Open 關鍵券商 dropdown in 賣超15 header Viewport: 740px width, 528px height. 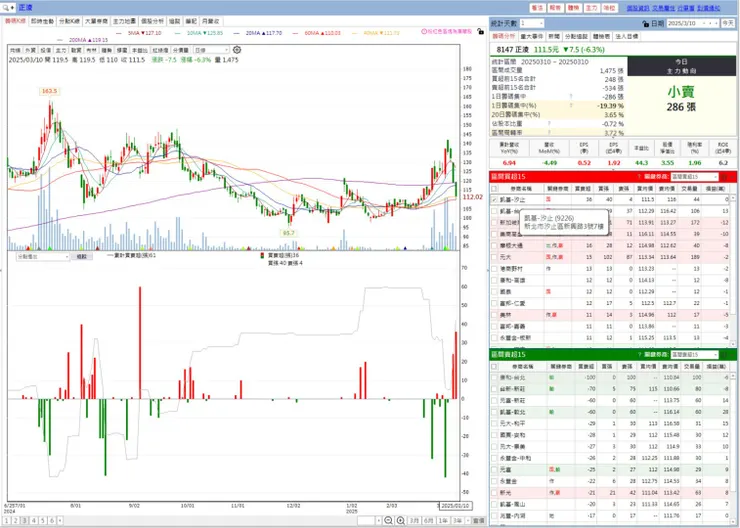pos(694,354)
